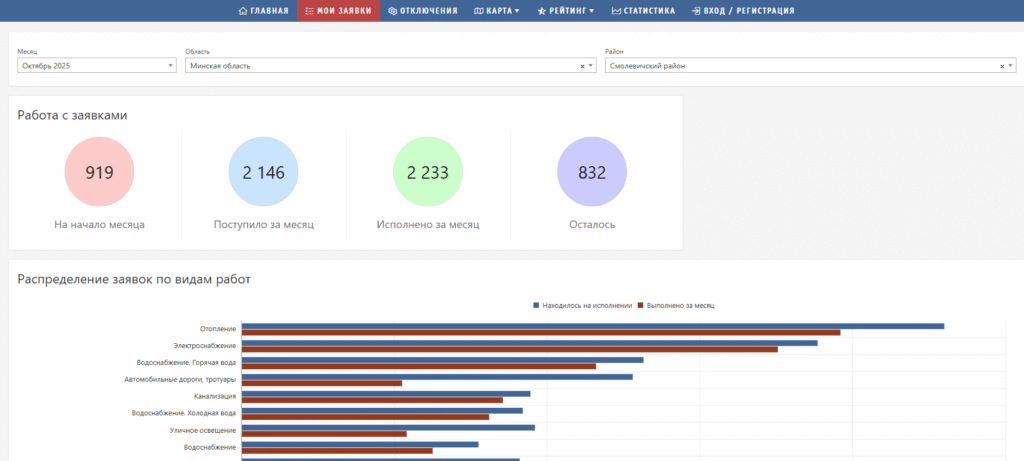Click the green 2 233 completed circle

(427, 172)
